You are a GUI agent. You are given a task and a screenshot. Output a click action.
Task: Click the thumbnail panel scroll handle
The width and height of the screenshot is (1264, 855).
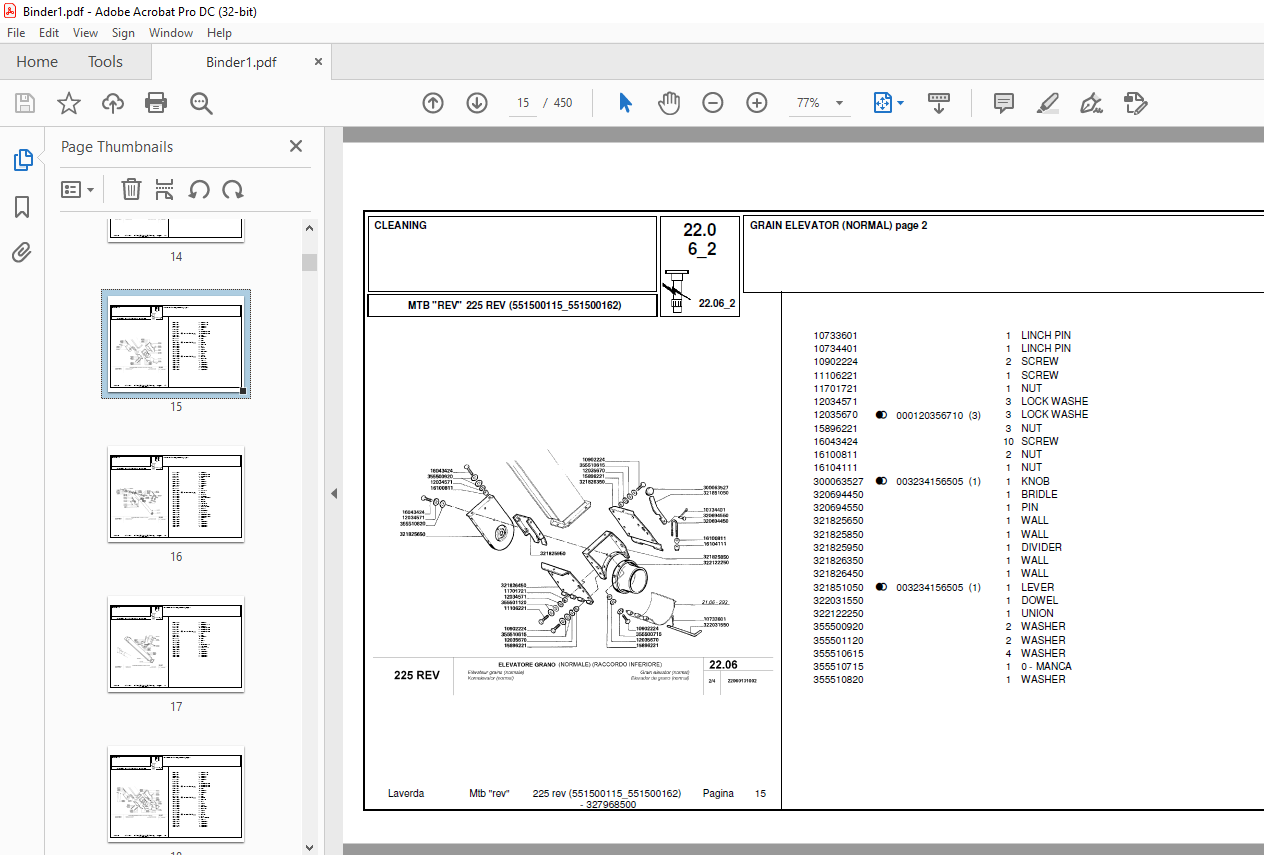pyautogui.click(x=310, y=262)
